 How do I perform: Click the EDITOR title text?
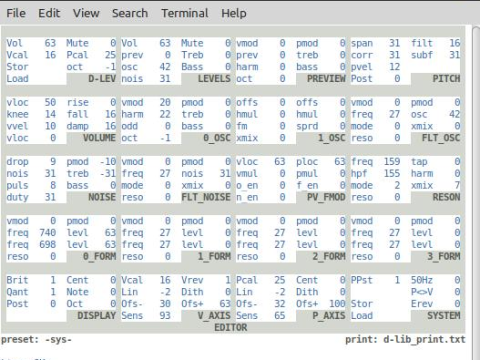(231, 328)
